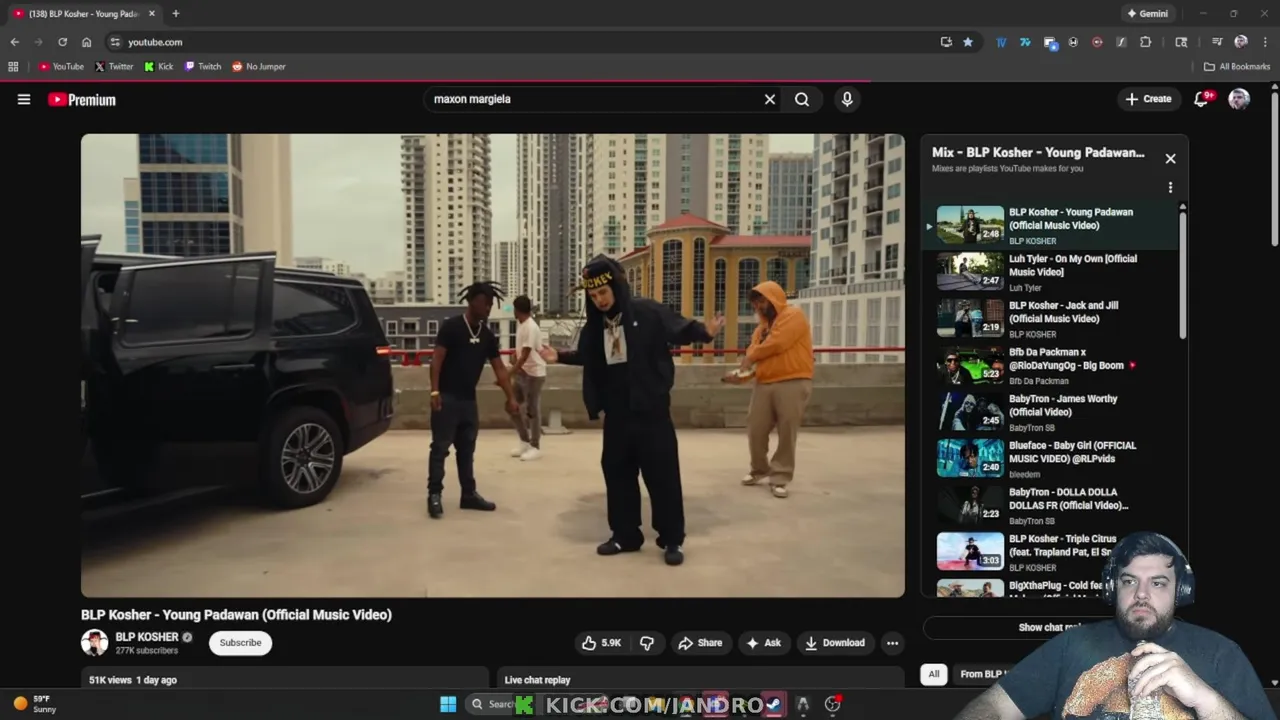Open the YouTube bookmark

point(61,66)
